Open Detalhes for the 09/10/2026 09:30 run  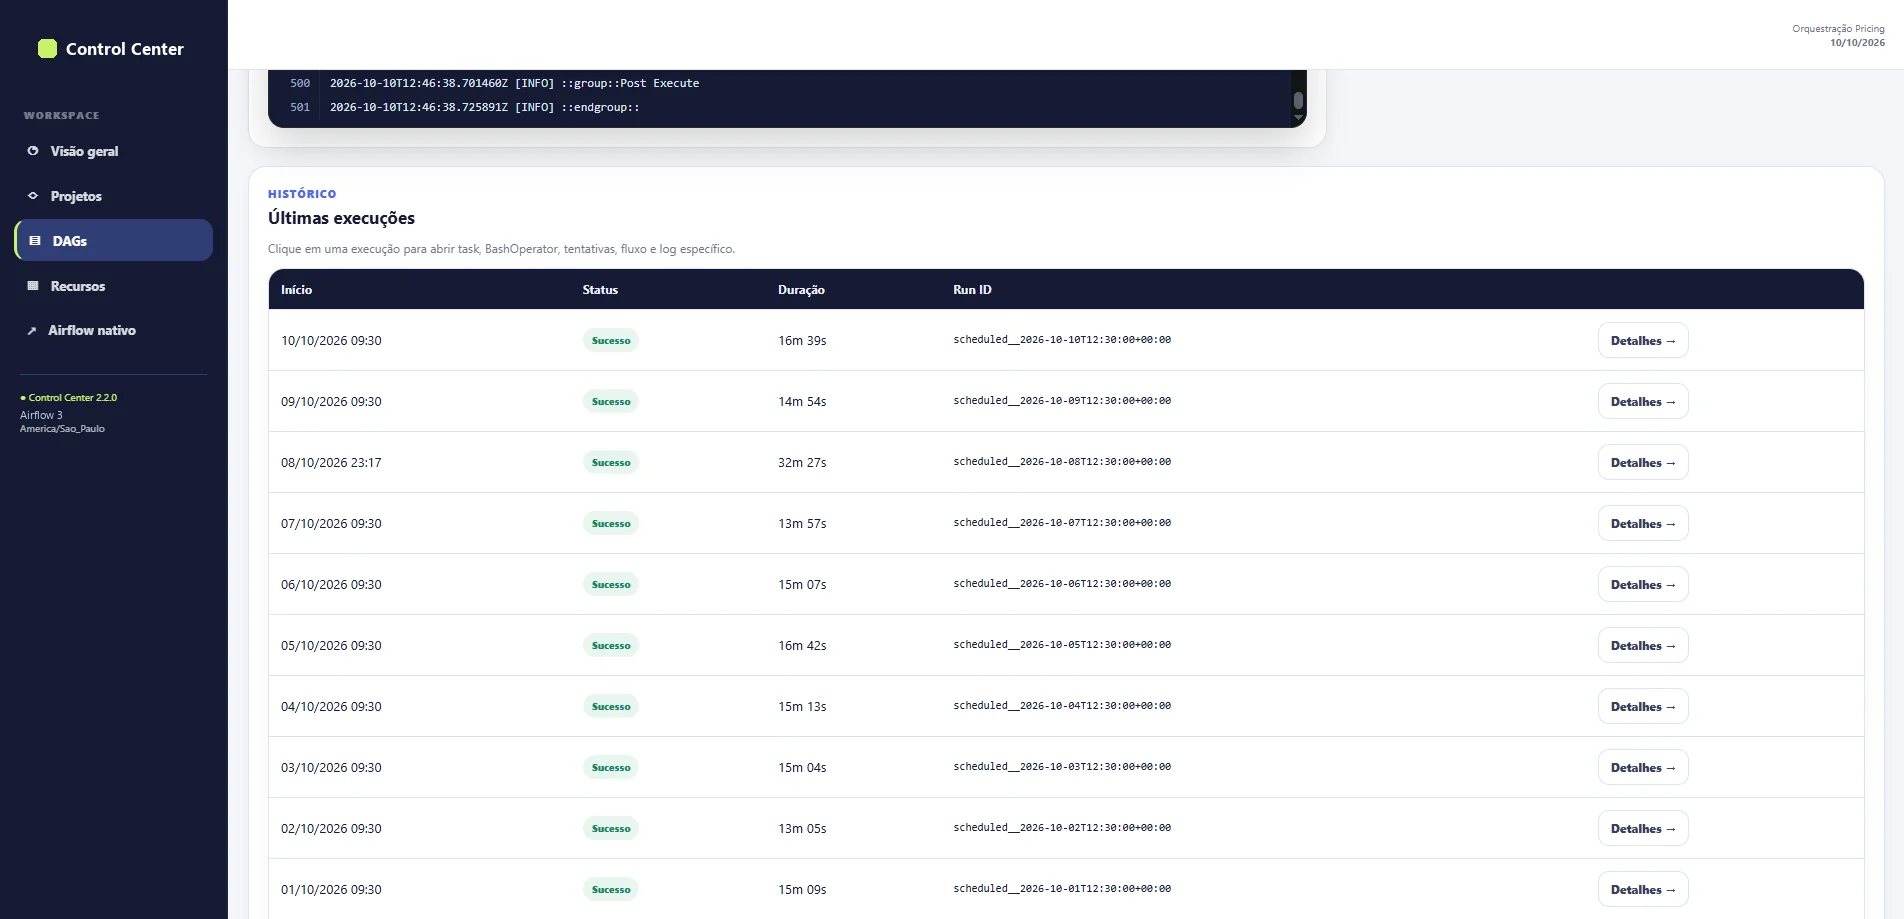(x=1643, y=401)
